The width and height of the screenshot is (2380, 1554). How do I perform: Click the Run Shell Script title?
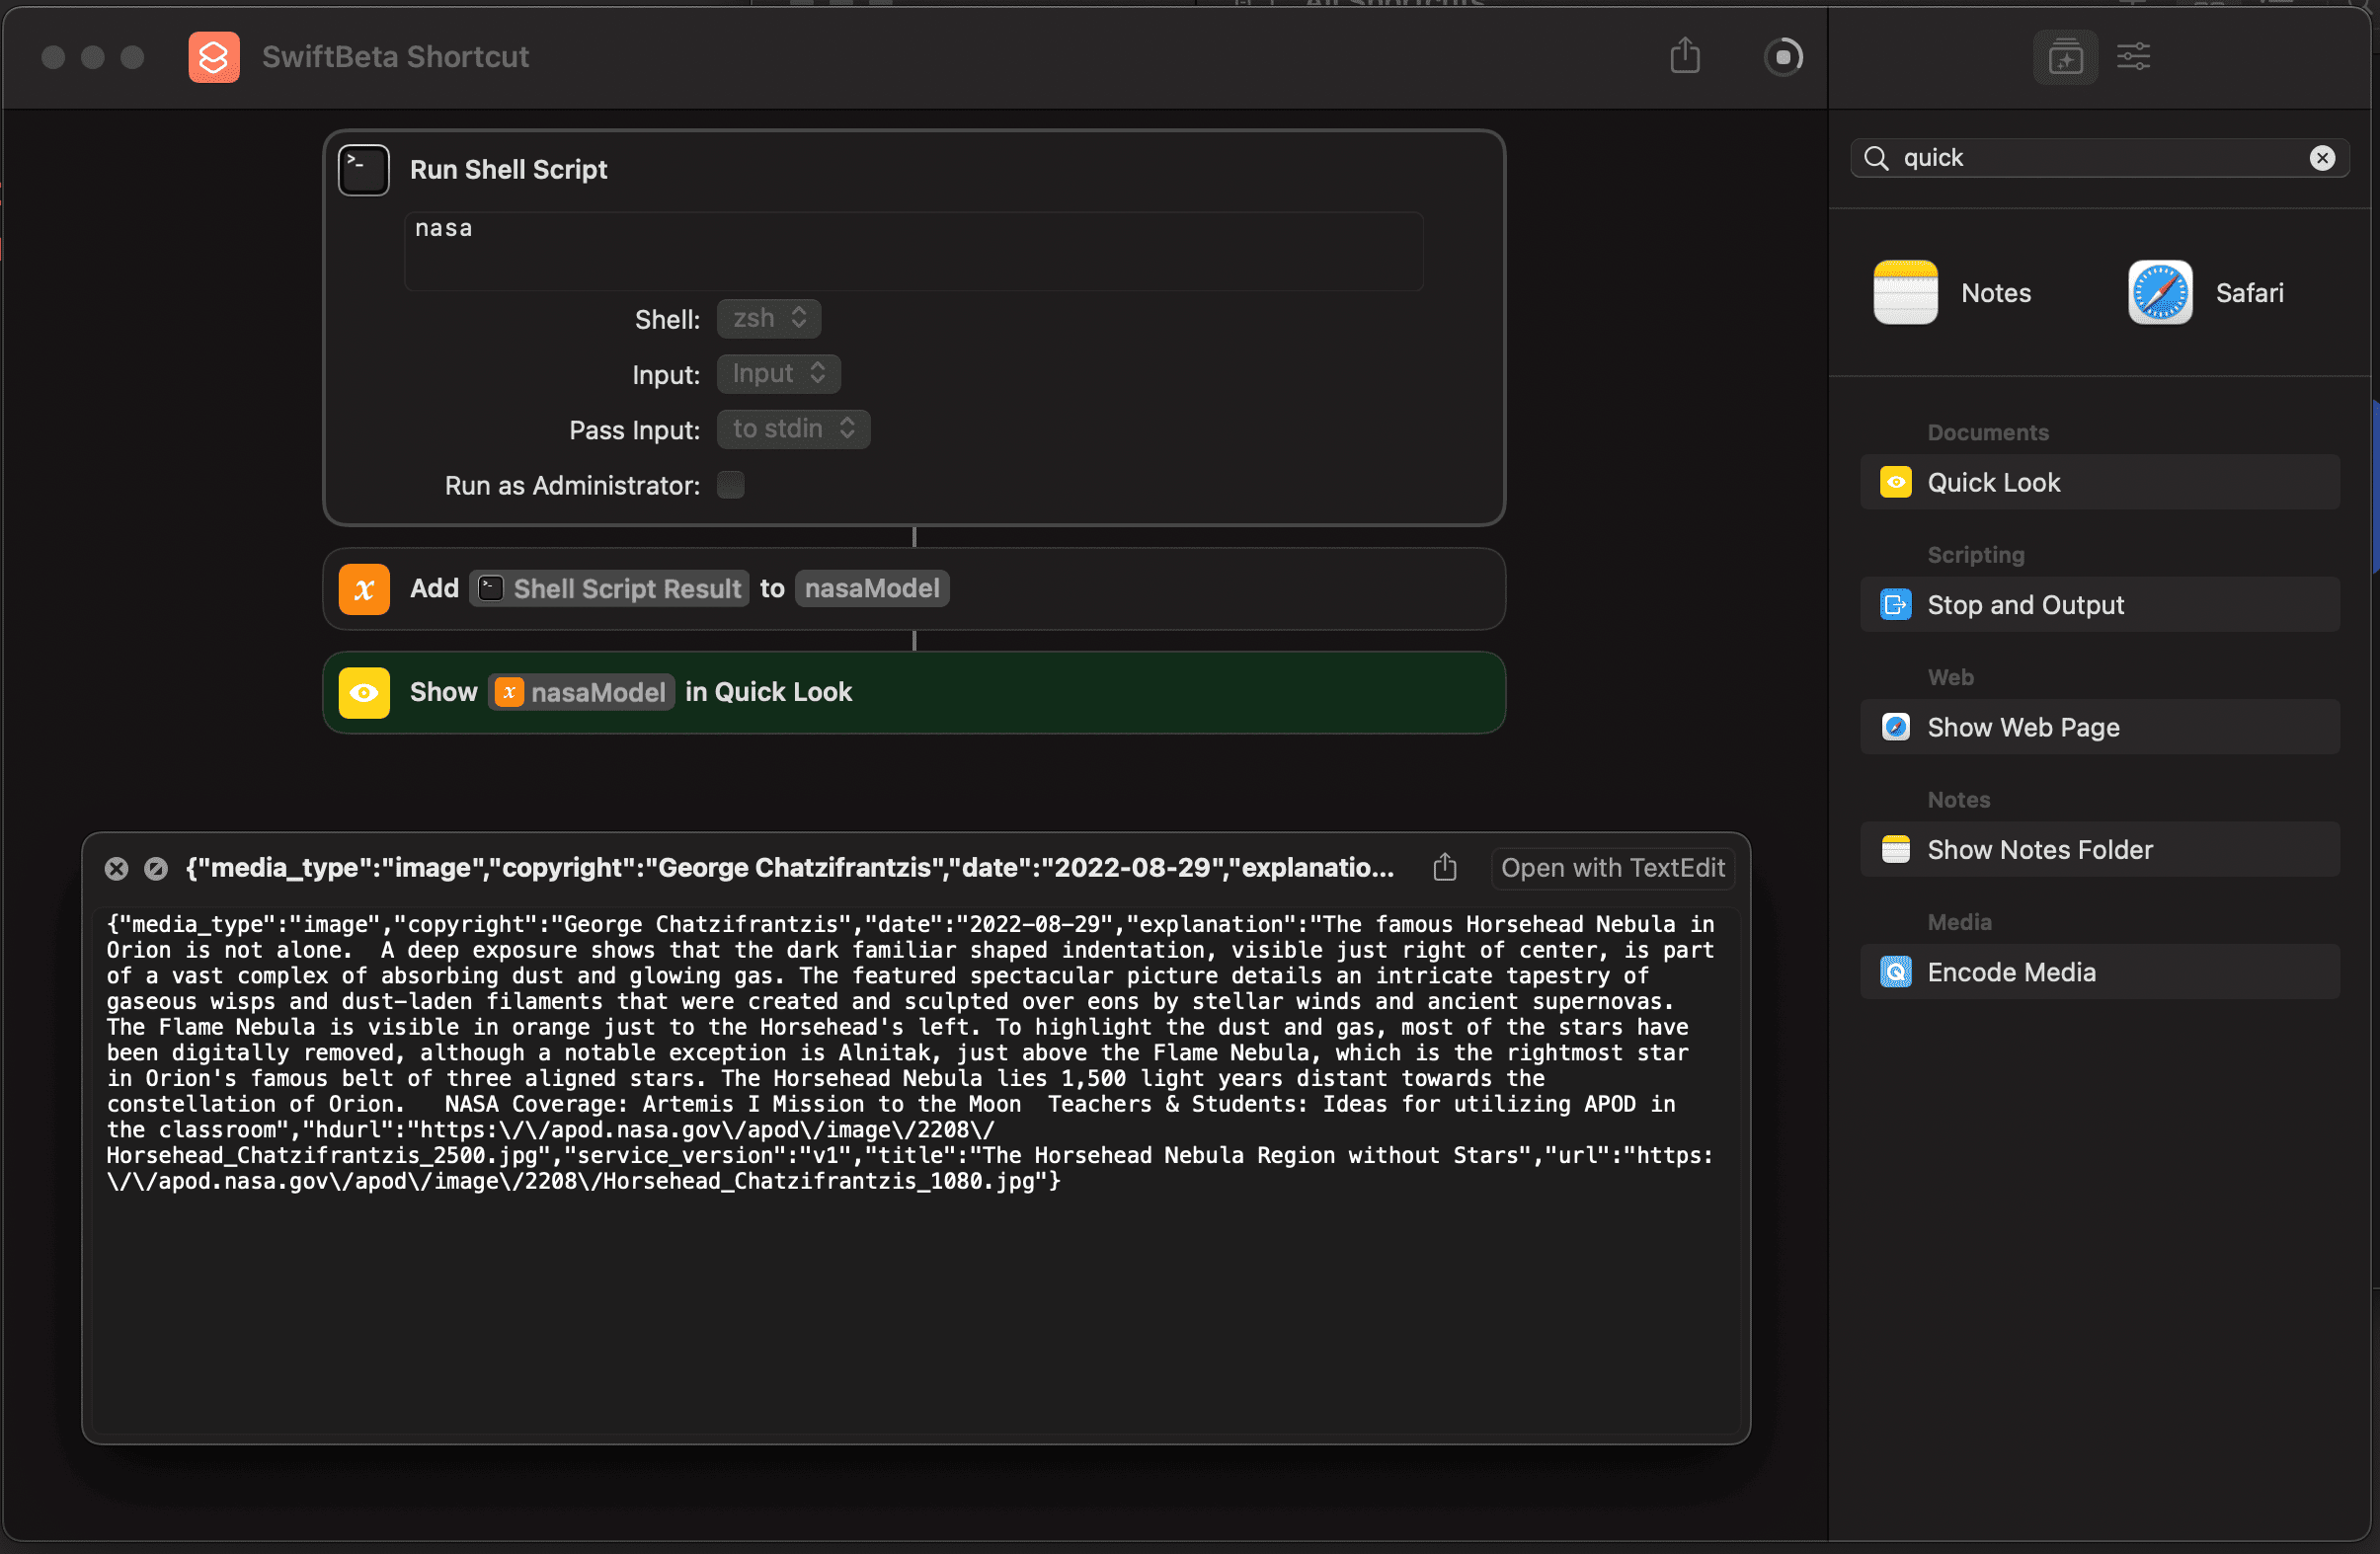(508, 170)
